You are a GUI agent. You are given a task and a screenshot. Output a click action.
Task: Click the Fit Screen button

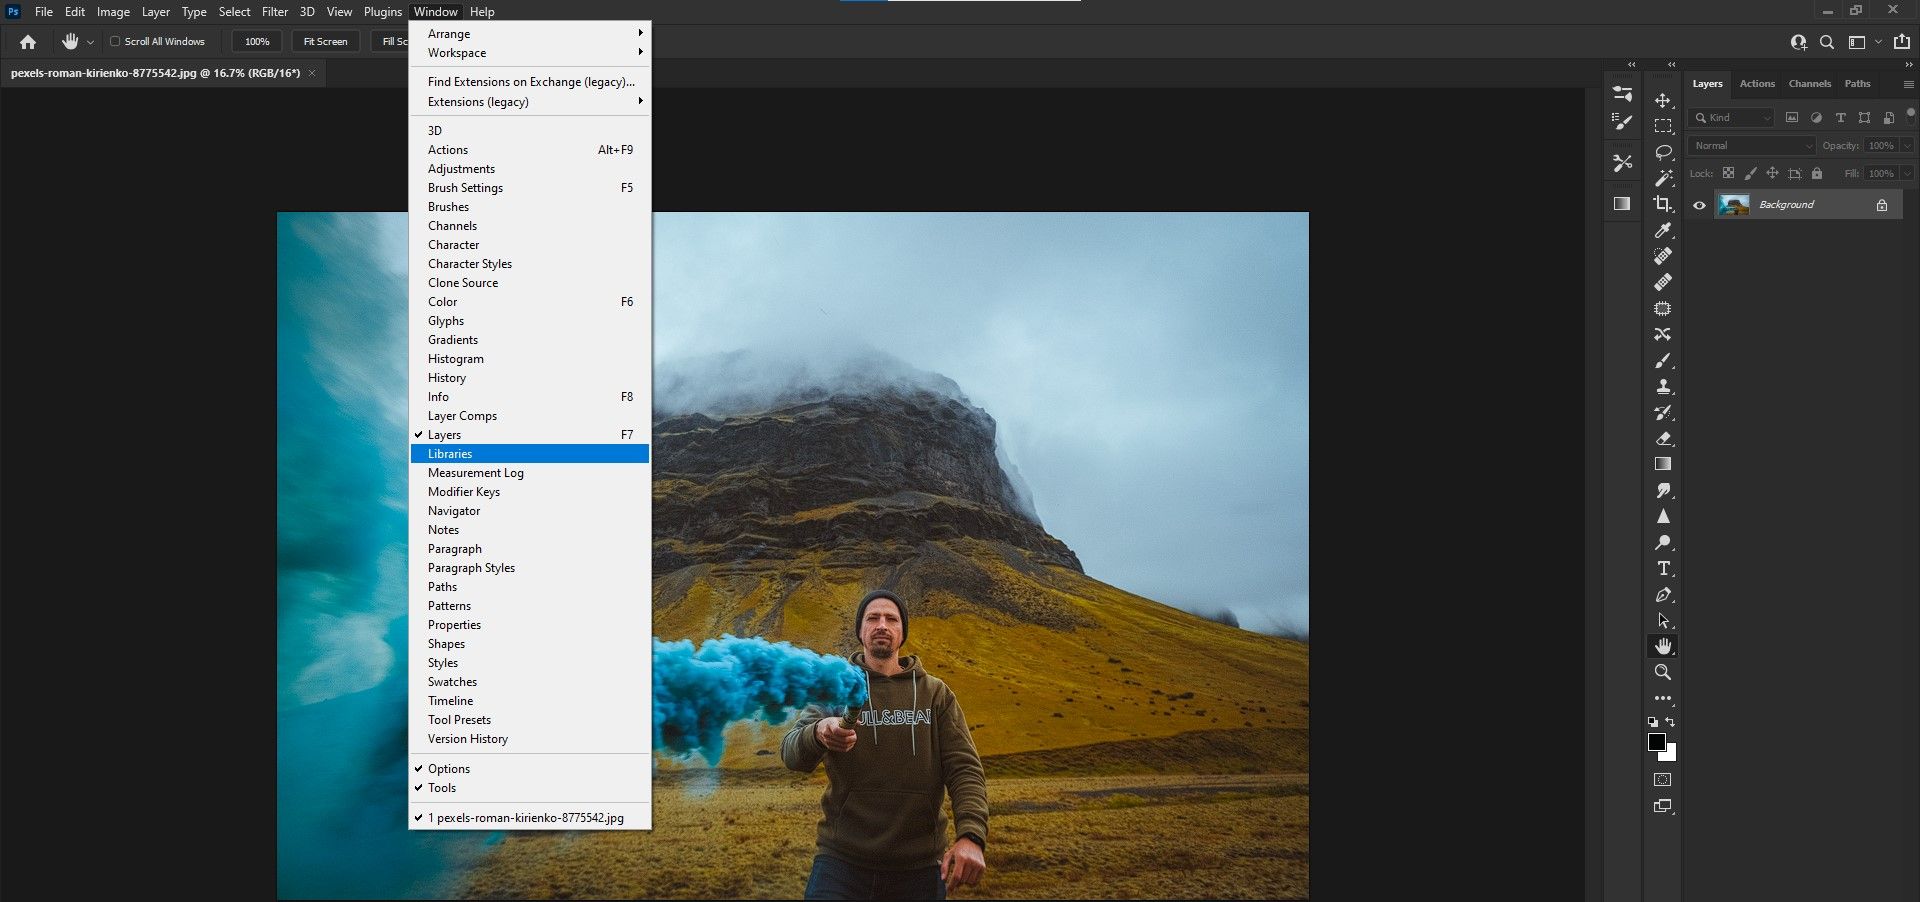pyautogui.click(x=324, y=41)
